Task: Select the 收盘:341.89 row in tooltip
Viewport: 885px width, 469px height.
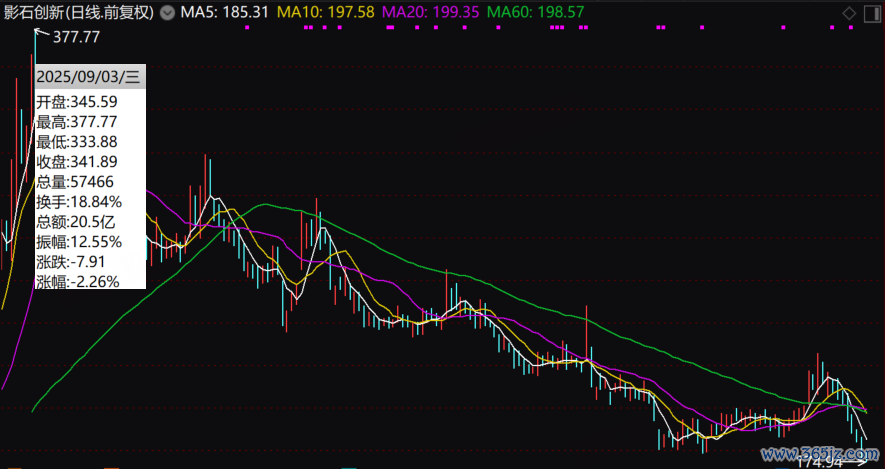Action: [x=90, y=162]
